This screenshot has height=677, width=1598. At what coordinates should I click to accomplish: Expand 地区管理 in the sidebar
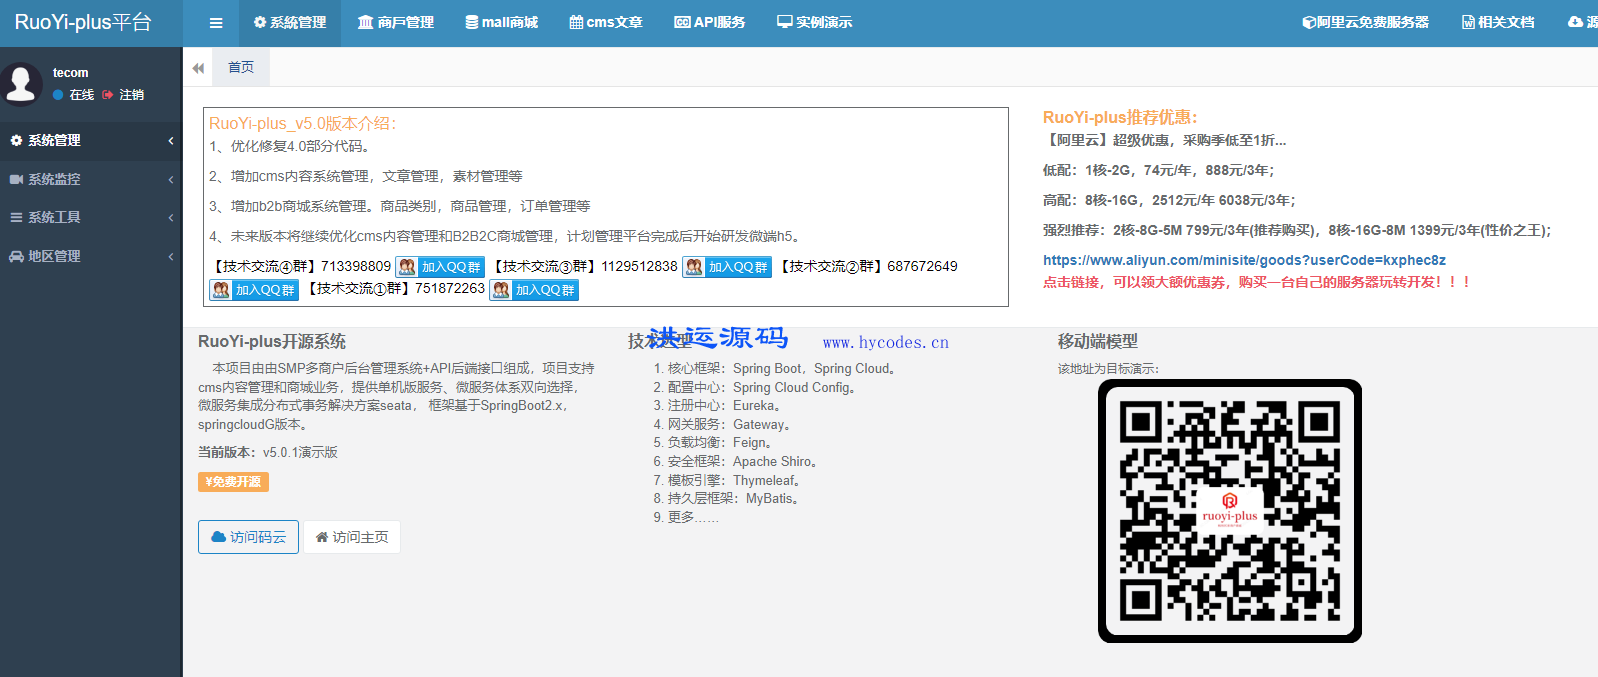(91, 257)
